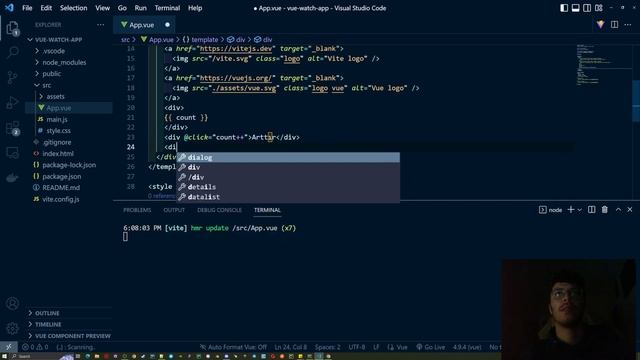Choose datalist from autocomplete suggestions
The image size is (640, 360).
[x=288, y=197]
